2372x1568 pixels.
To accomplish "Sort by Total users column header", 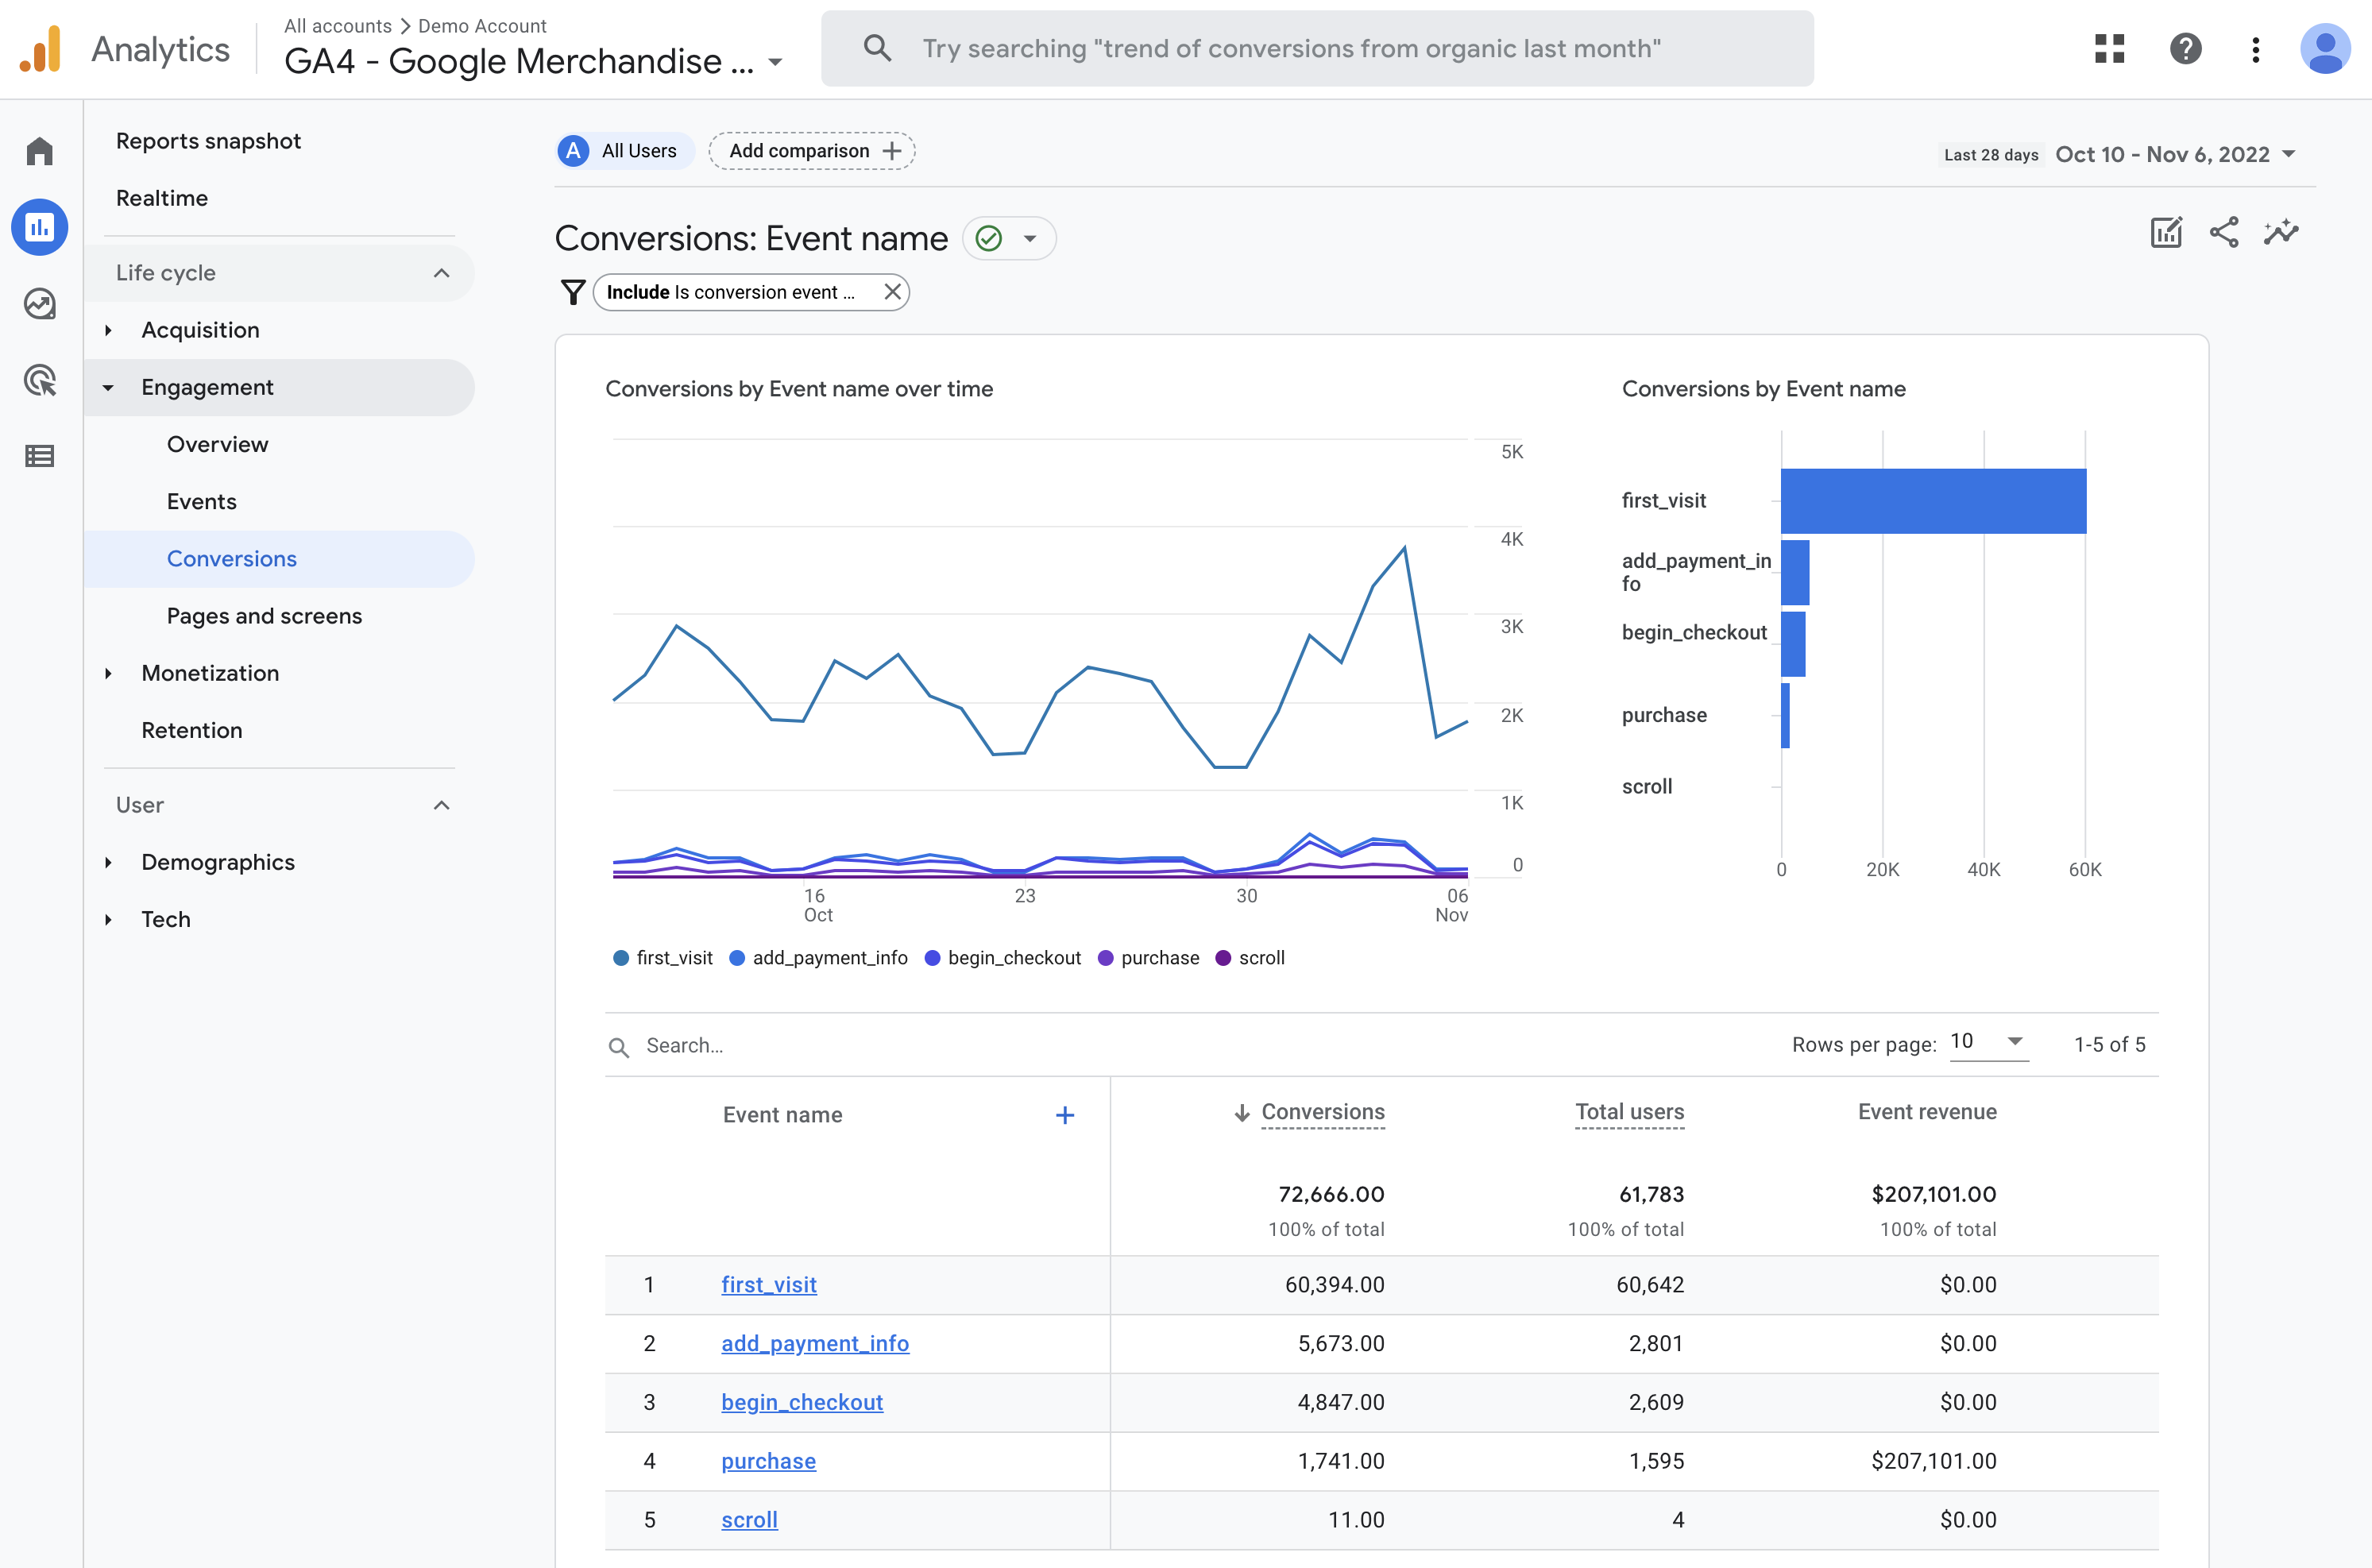I will [x=1629, y=1112].
